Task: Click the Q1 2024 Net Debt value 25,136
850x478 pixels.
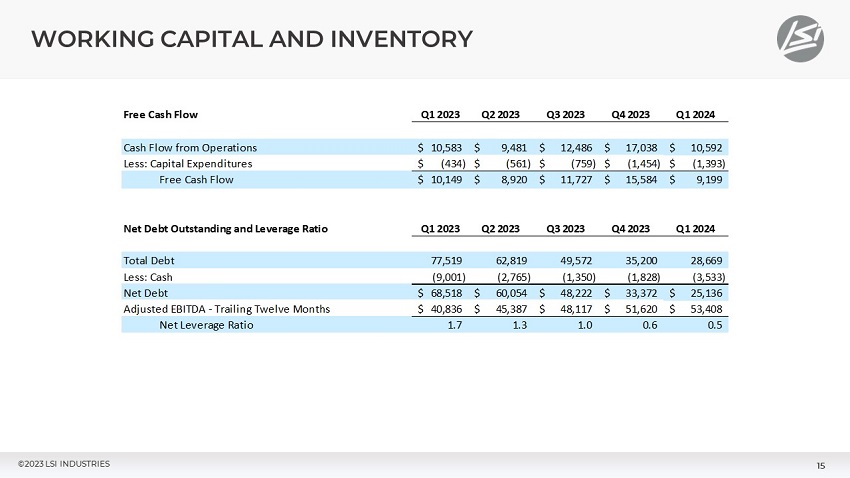Action: coord(706,292)
